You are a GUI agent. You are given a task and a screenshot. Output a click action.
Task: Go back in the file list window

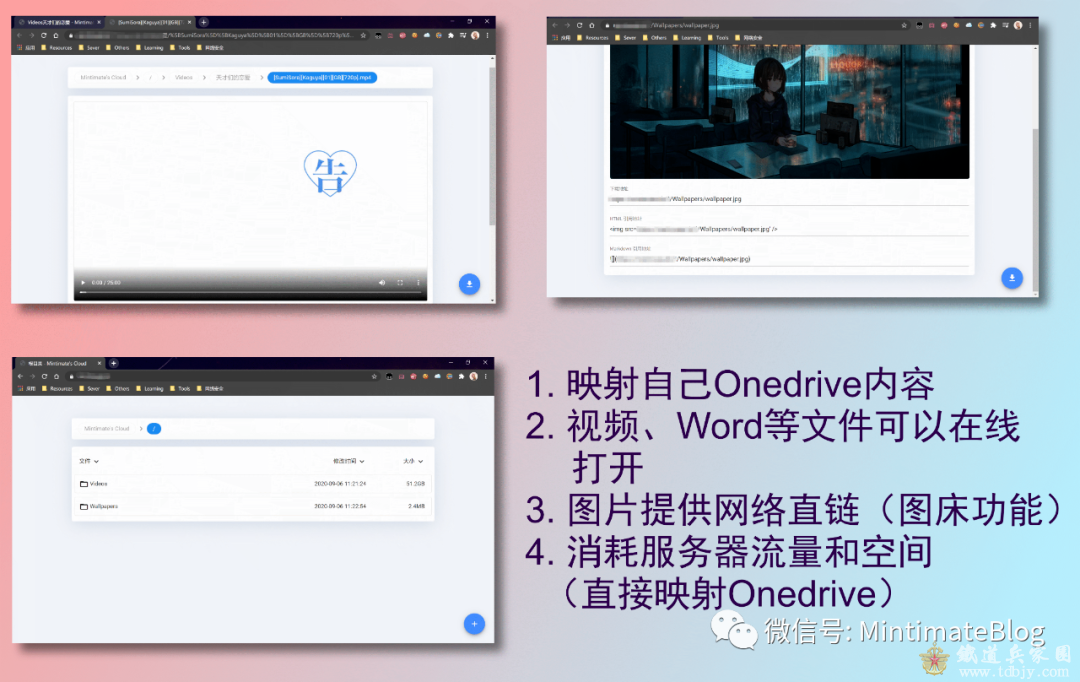tap(21, 376)
